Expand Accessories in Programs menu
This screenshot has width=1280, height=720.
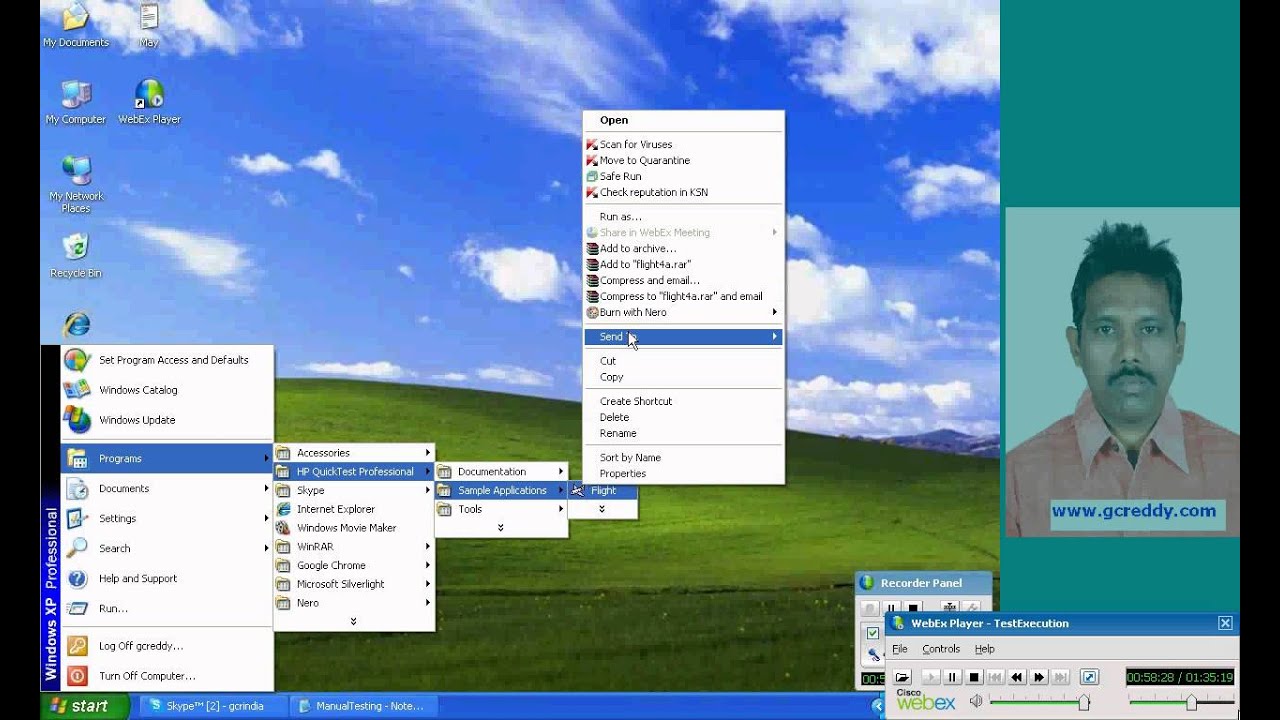pos(354,453)
